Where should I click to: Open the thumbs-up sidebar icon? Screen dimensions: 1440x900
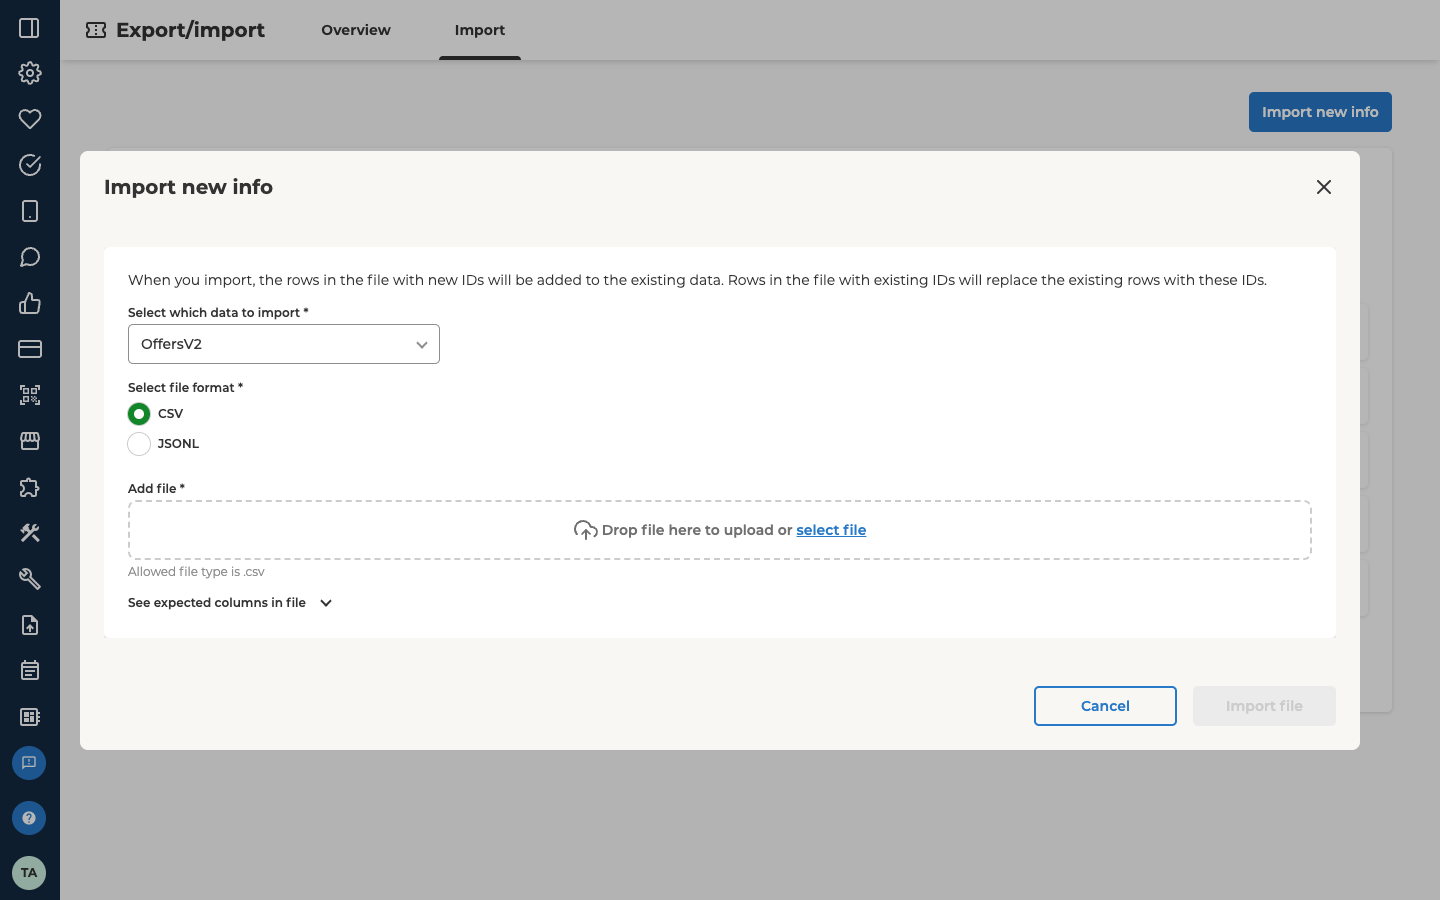click(x=29, y=303)
